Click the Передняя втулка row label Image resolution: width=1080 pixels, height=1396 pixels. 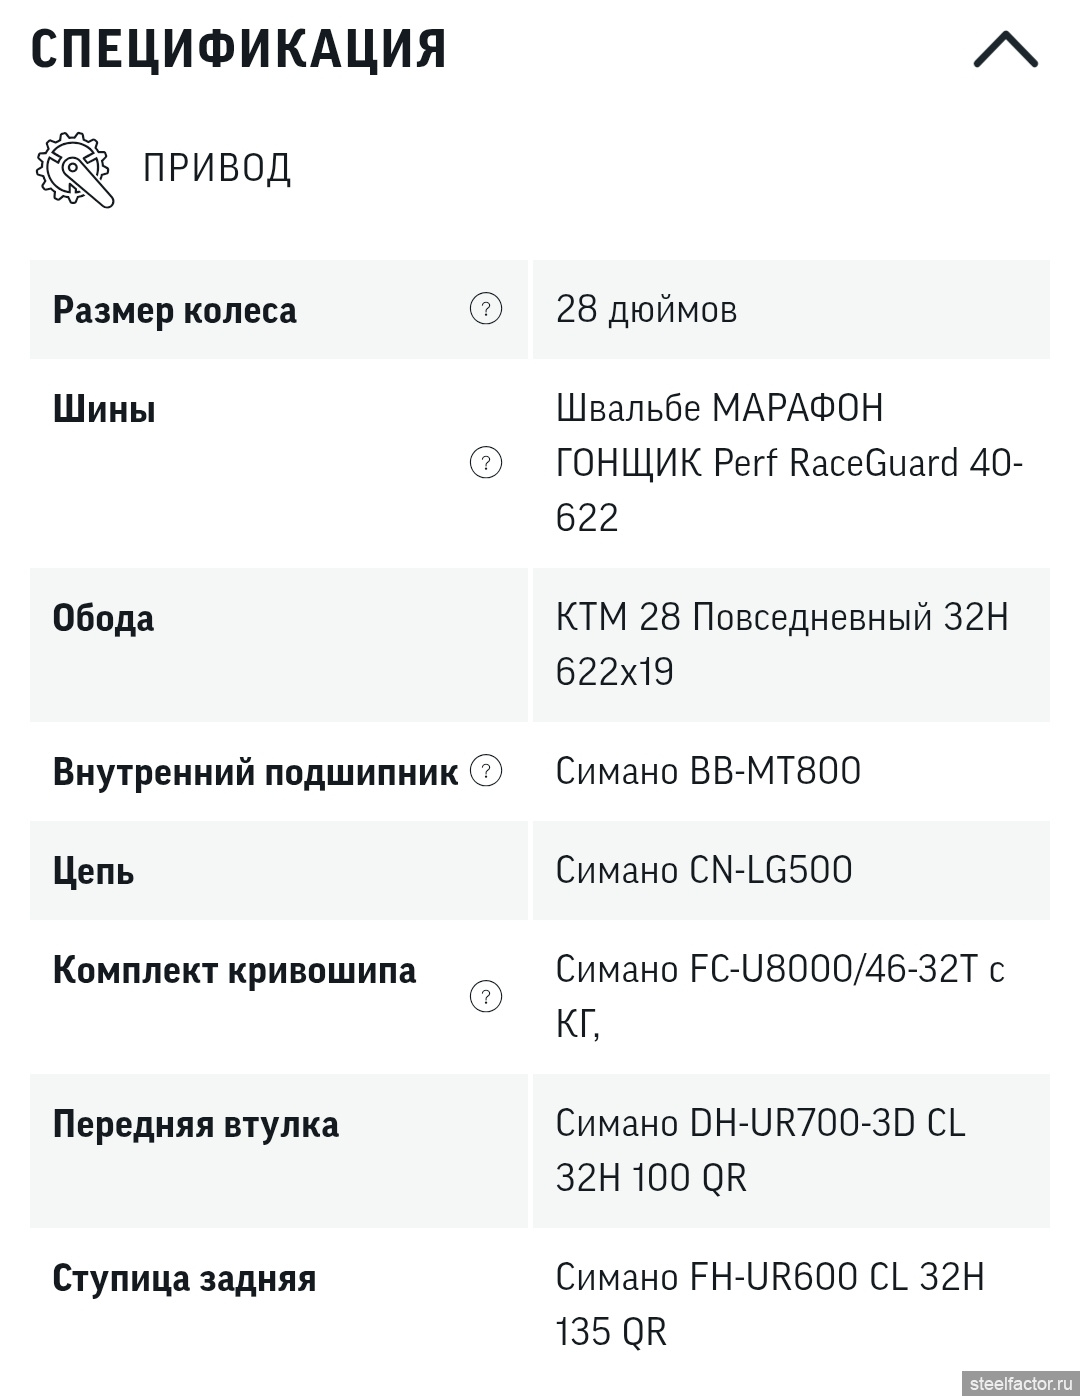coord(195,1125)
